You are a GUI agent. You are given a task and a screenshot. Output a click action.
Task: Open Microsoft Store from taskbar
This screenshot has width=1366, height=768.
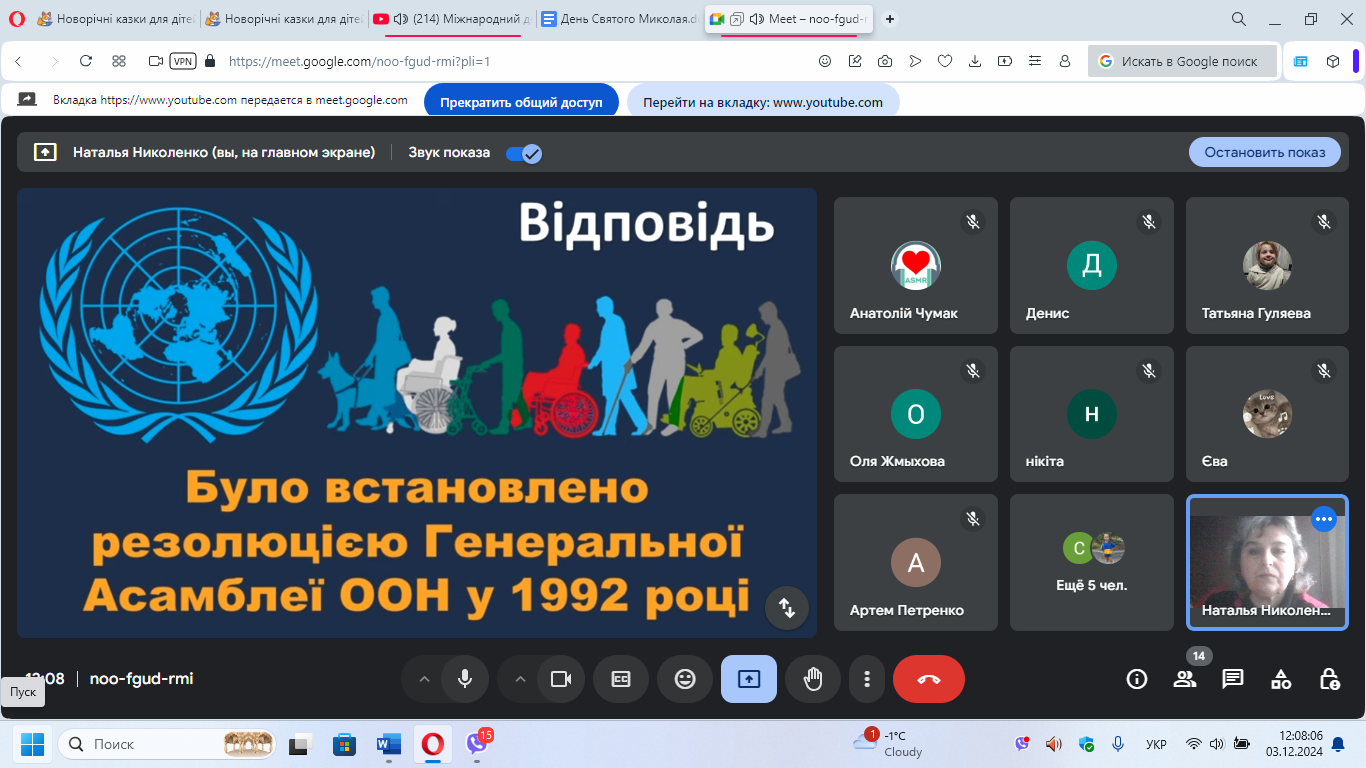[x=344, y=744]
